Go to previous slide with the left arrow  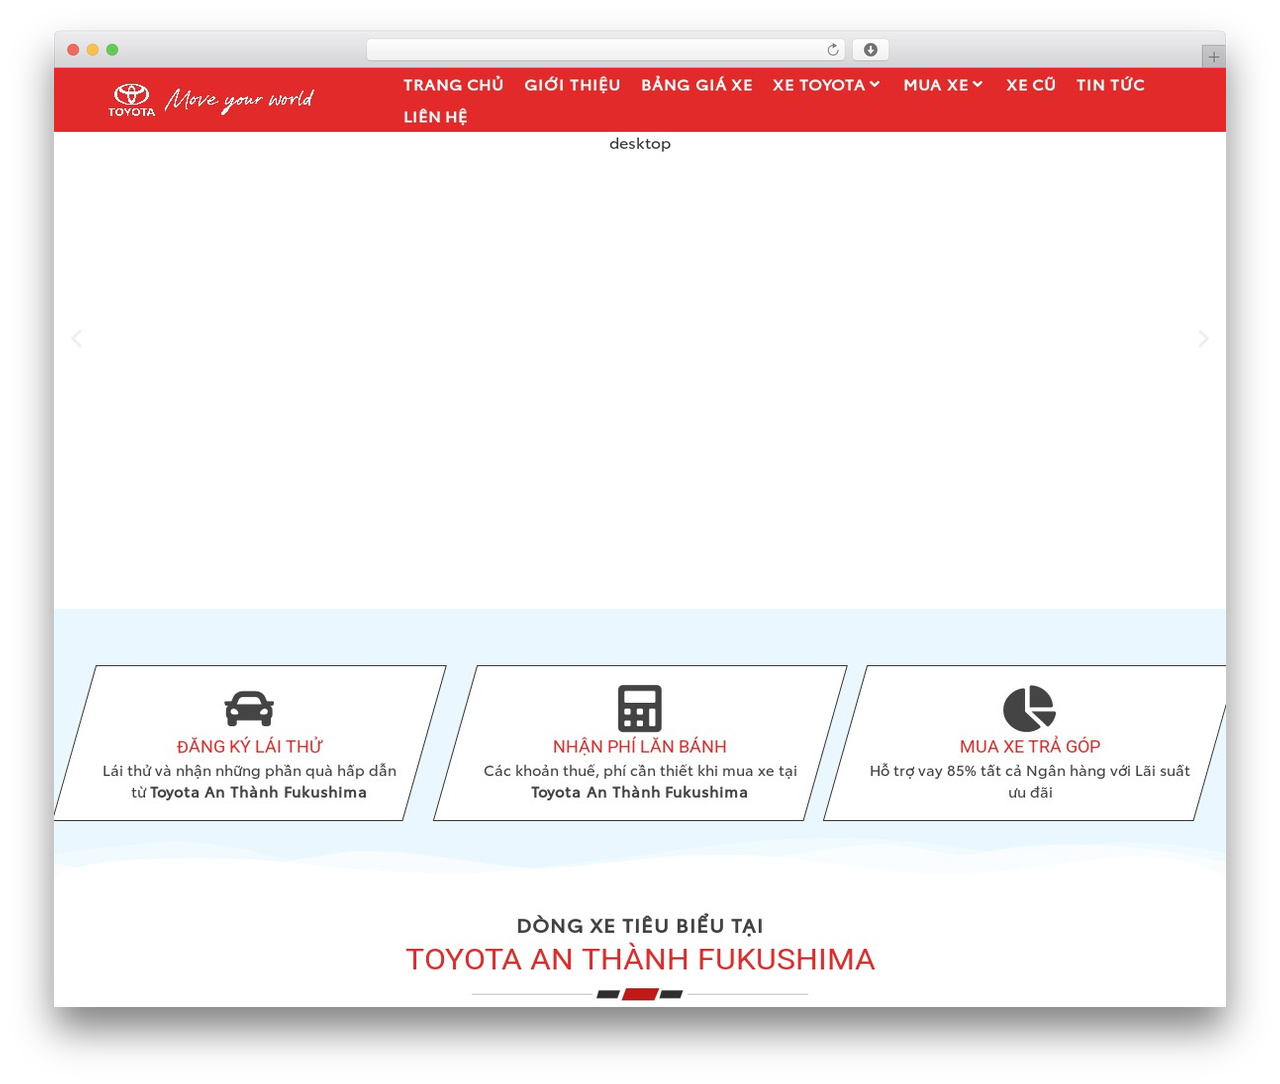(x=76, y=339)
